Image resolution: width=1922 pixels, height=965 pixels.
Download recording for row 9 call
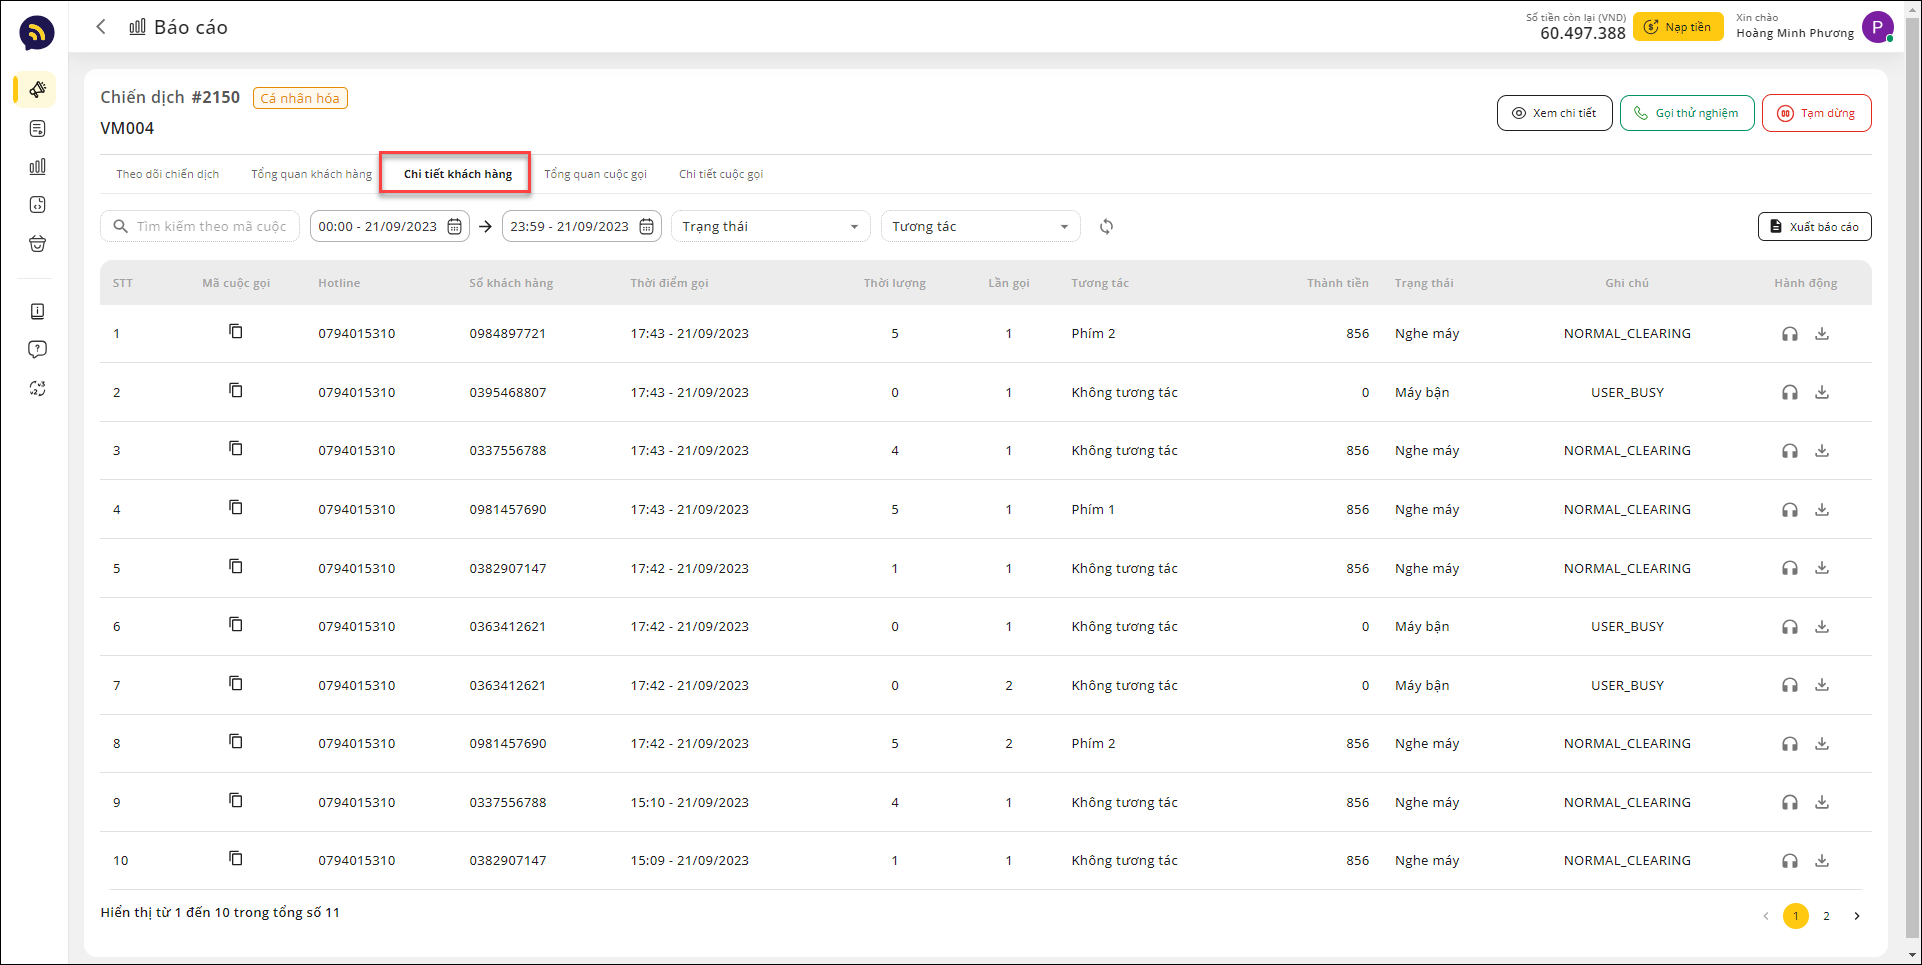click(x=1822, y=802)
